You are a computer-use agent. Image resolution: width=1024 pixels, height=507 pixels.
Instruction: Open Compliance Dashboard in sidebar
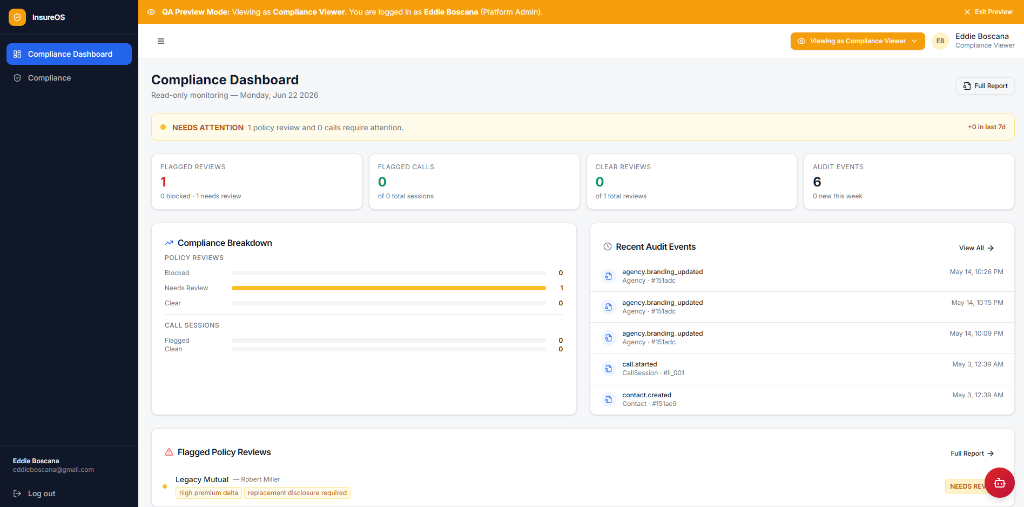point(69,54)
